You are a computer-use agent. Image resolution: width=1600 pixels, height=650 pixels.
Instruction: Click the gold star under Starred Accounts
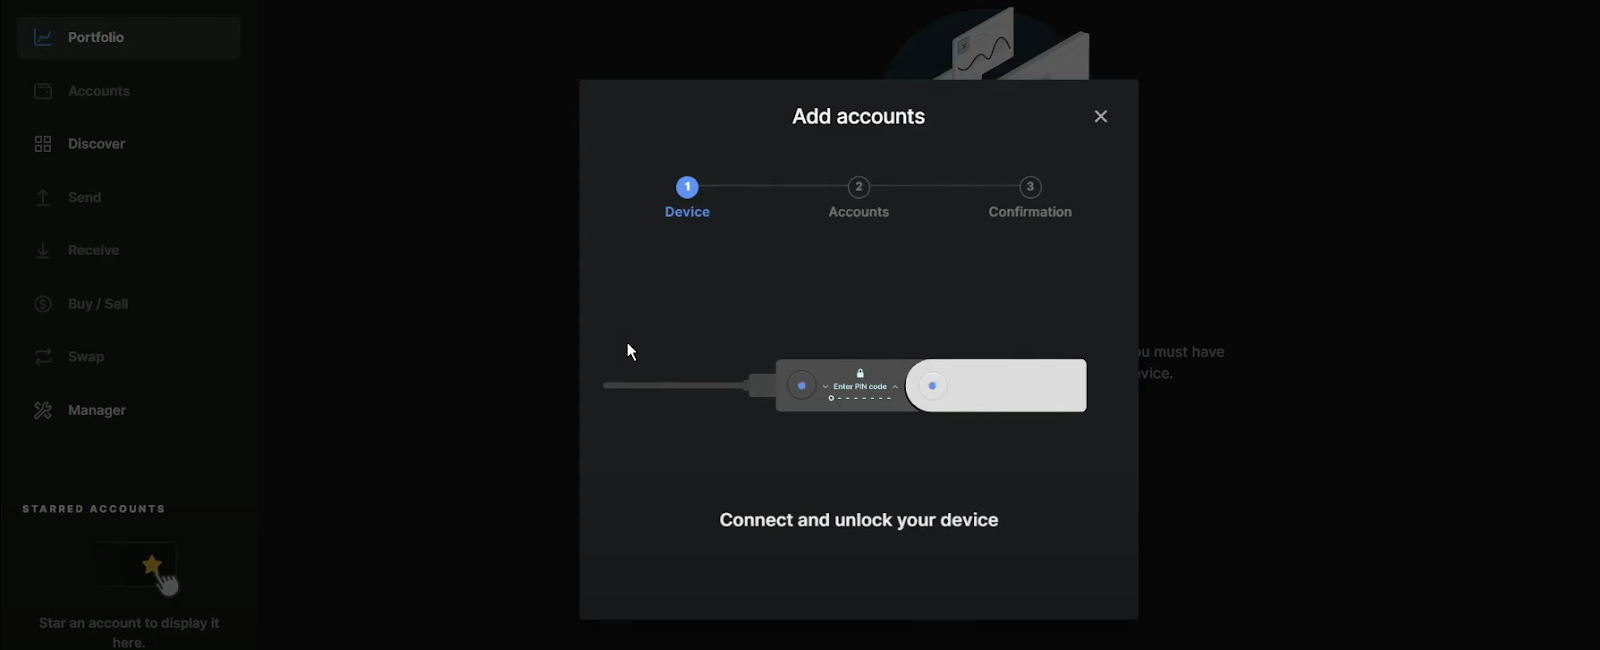[x=152, y=565]
